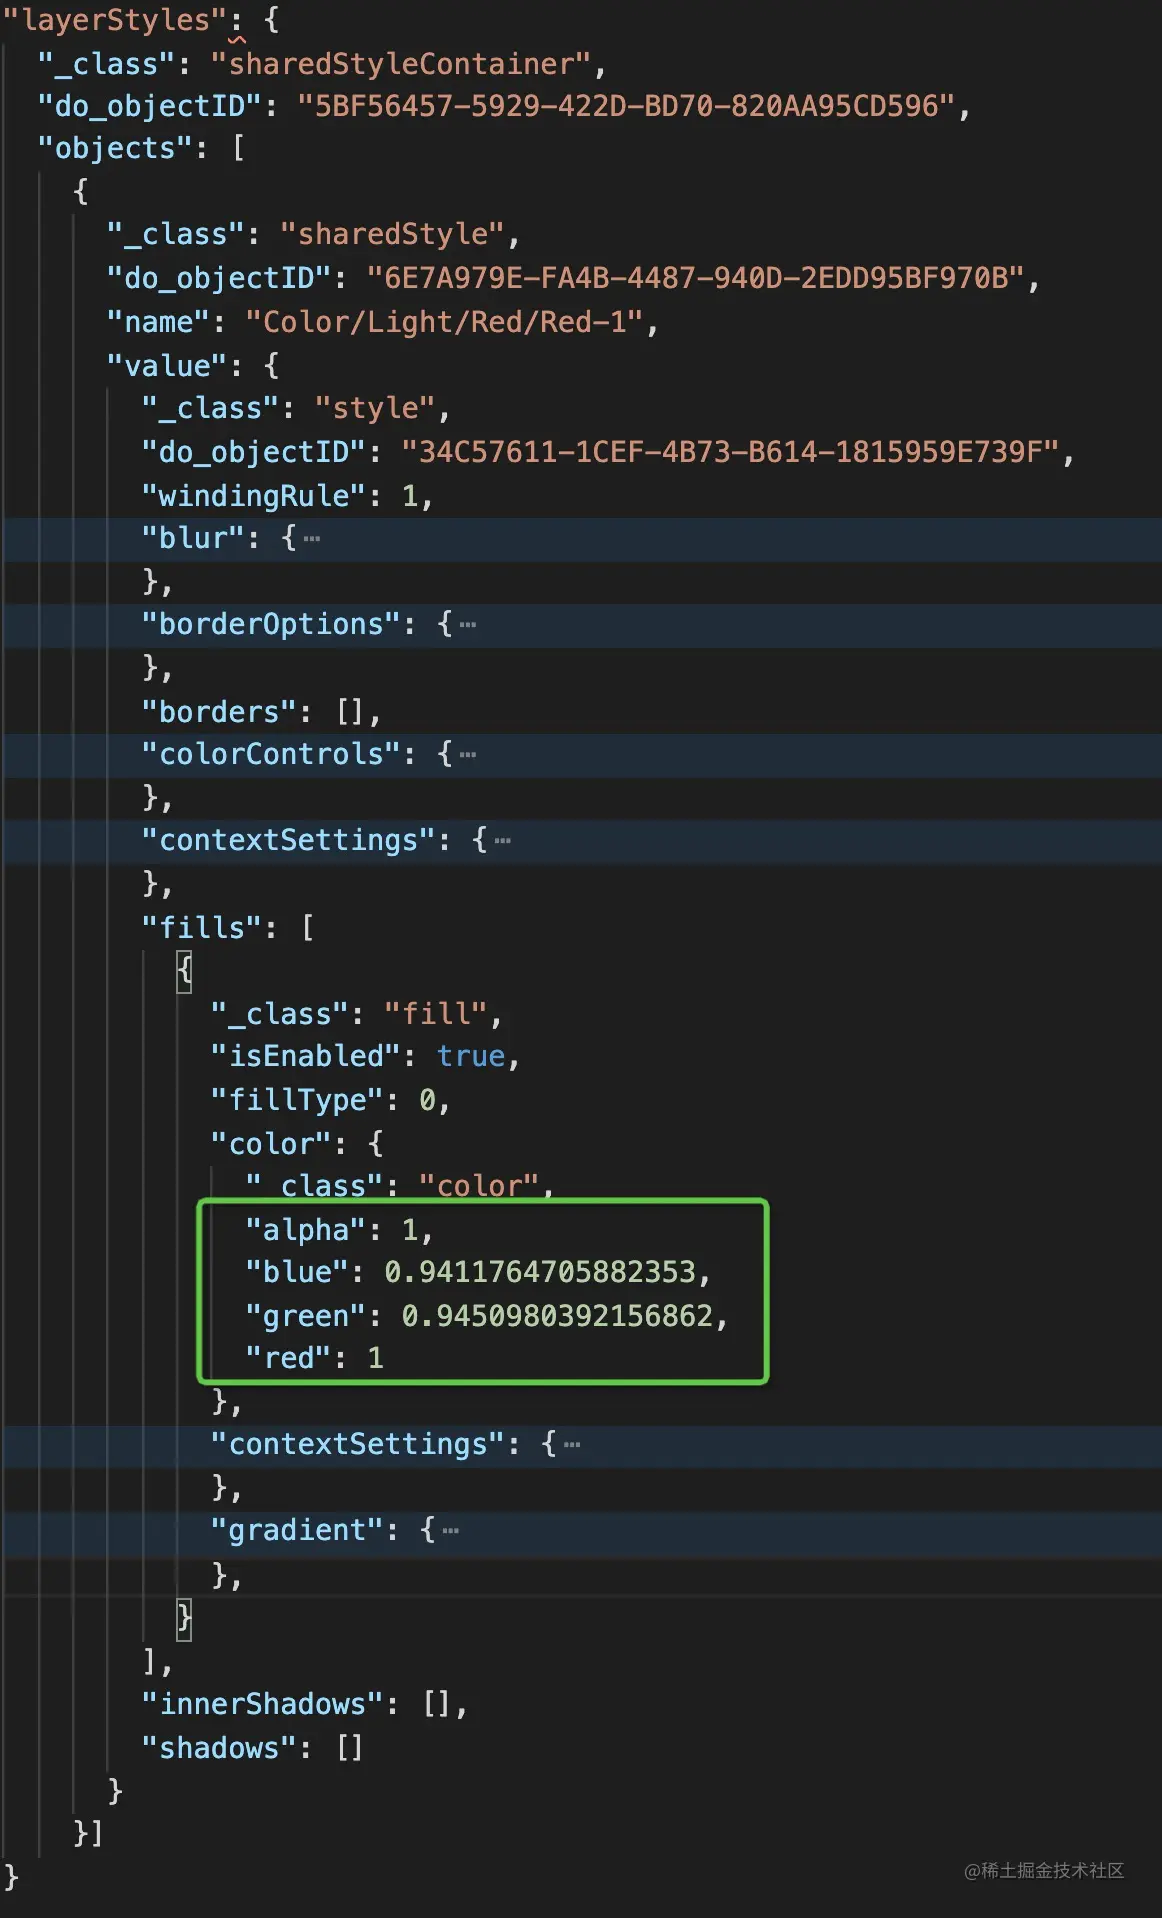Expand the folded "borderOptions" ellipsis marker
The image size is (1162, 1918).
click(x=468, y=625)
